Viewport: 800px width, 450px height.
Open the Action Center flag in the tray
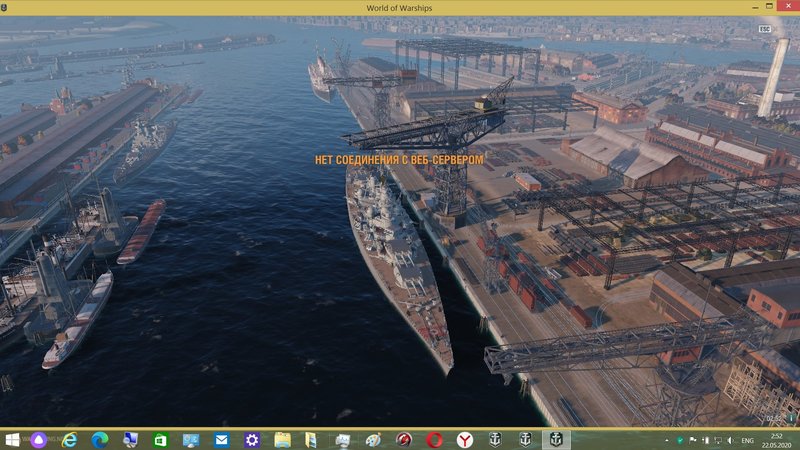point(693,440)
